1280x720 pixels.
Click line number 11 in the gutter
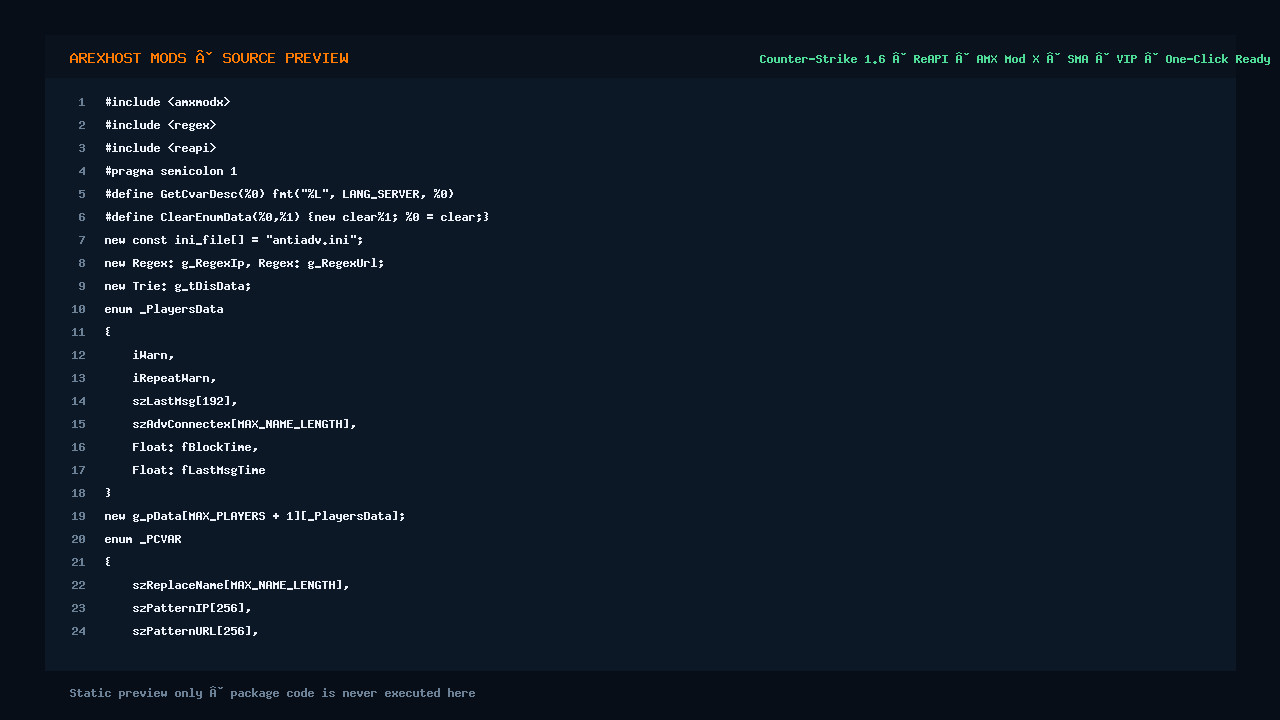point(78,332)
